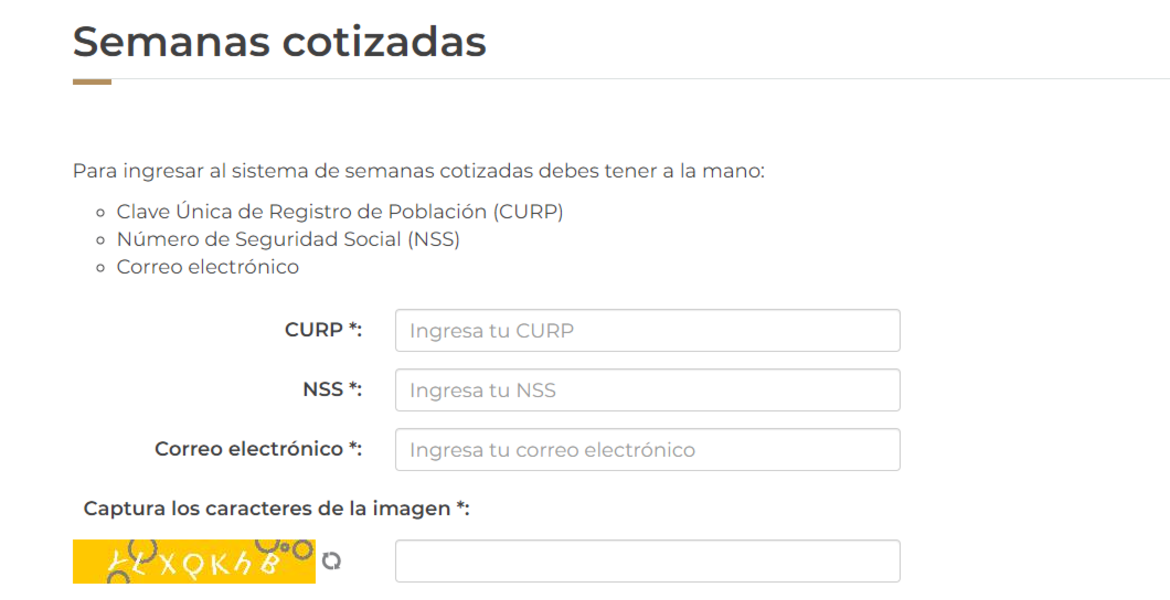Screen dimensions: 1170x600
Task: Focus the CURP input field
Action: [x=647, y=331]
